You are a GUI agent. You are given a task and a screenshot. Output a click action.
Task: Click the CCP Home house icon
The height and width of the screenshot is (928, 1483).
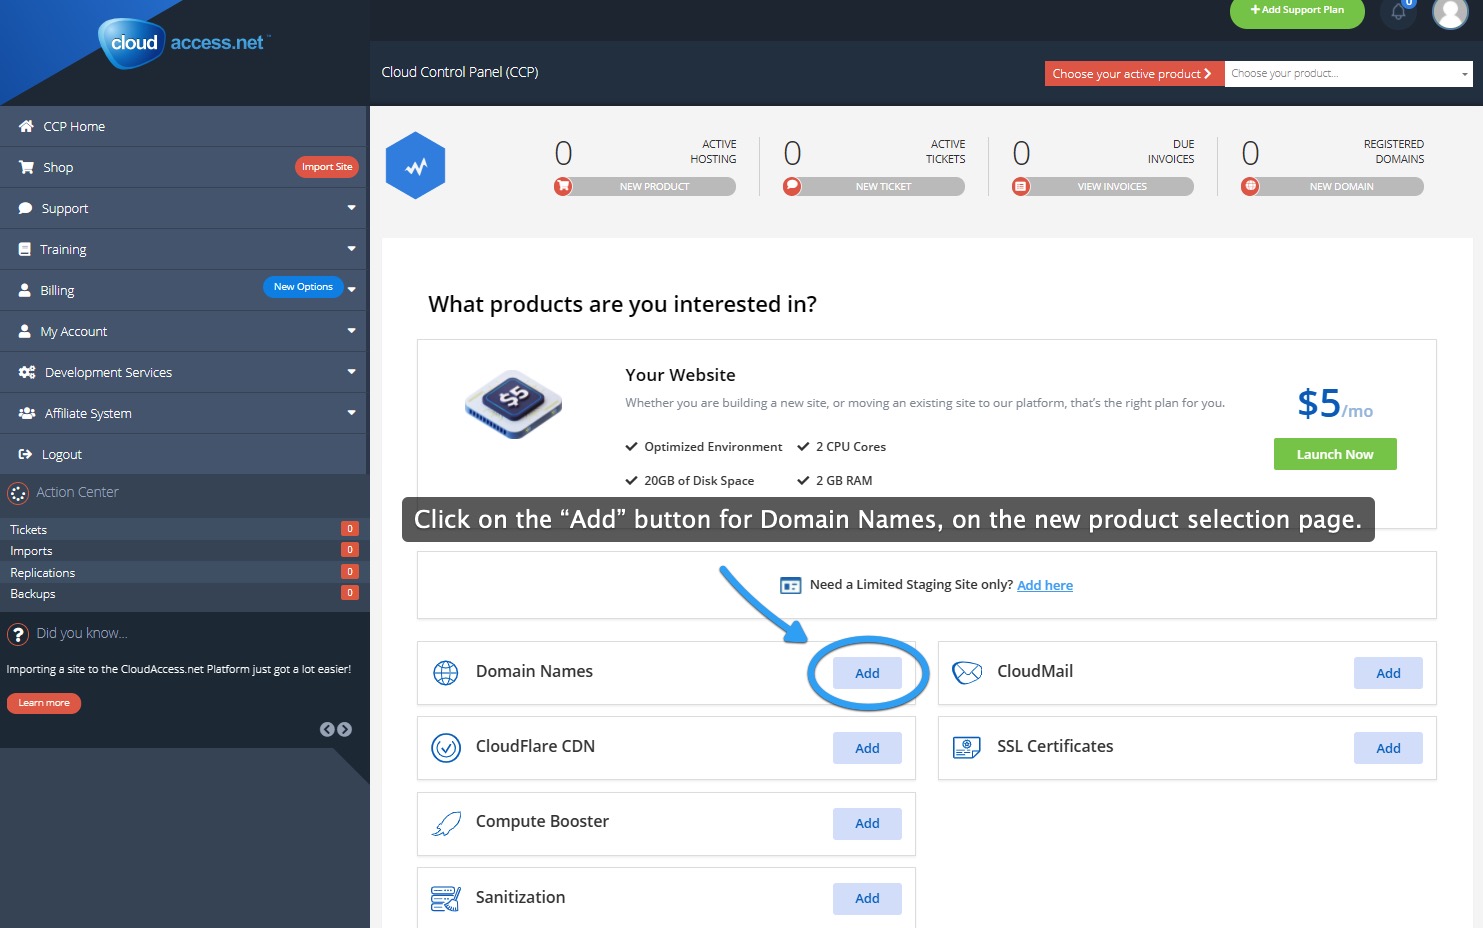pyautogui.click(x=26, y=126)
